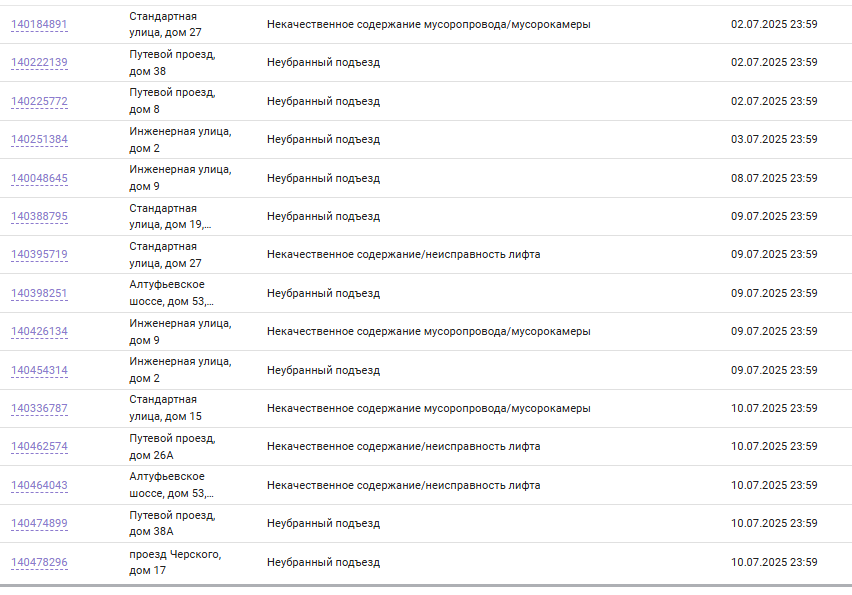Click the 03.07.2025 23:59 deadline cell

coord(774,139)
